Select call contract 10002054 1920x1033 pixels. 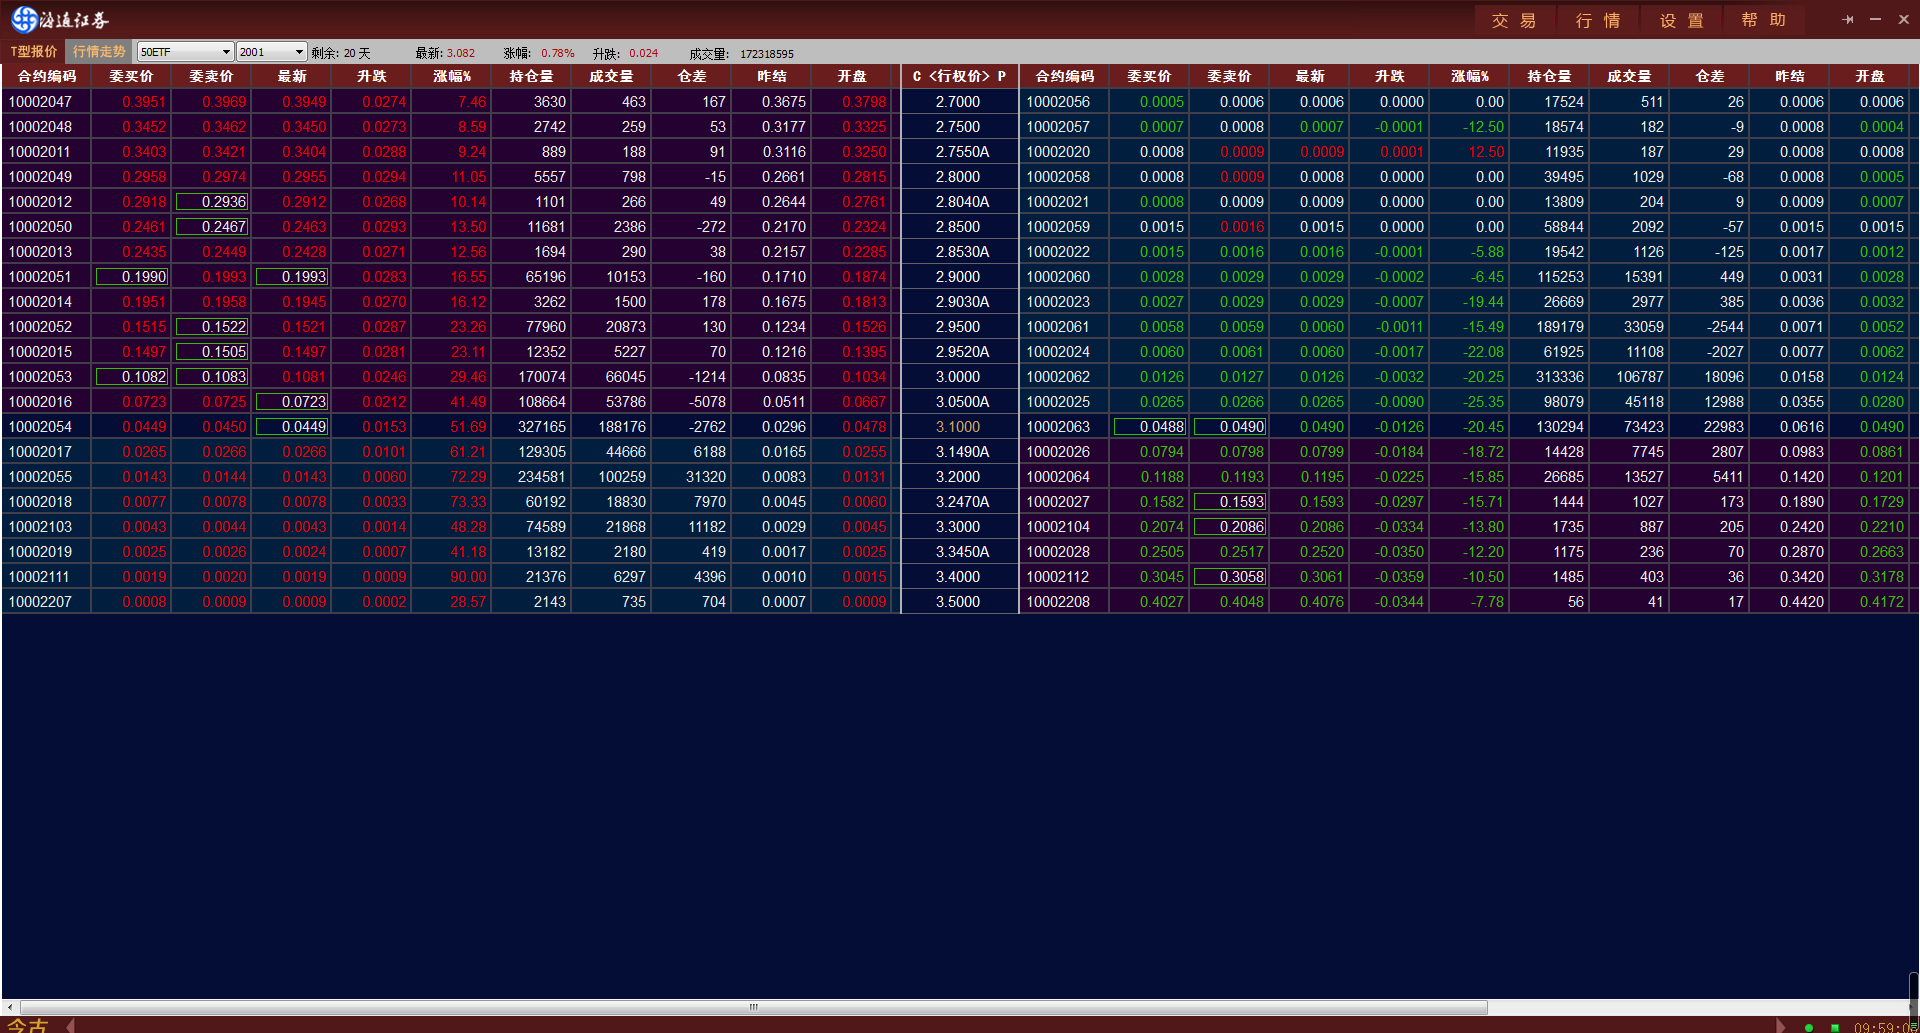tap(41, 427)
